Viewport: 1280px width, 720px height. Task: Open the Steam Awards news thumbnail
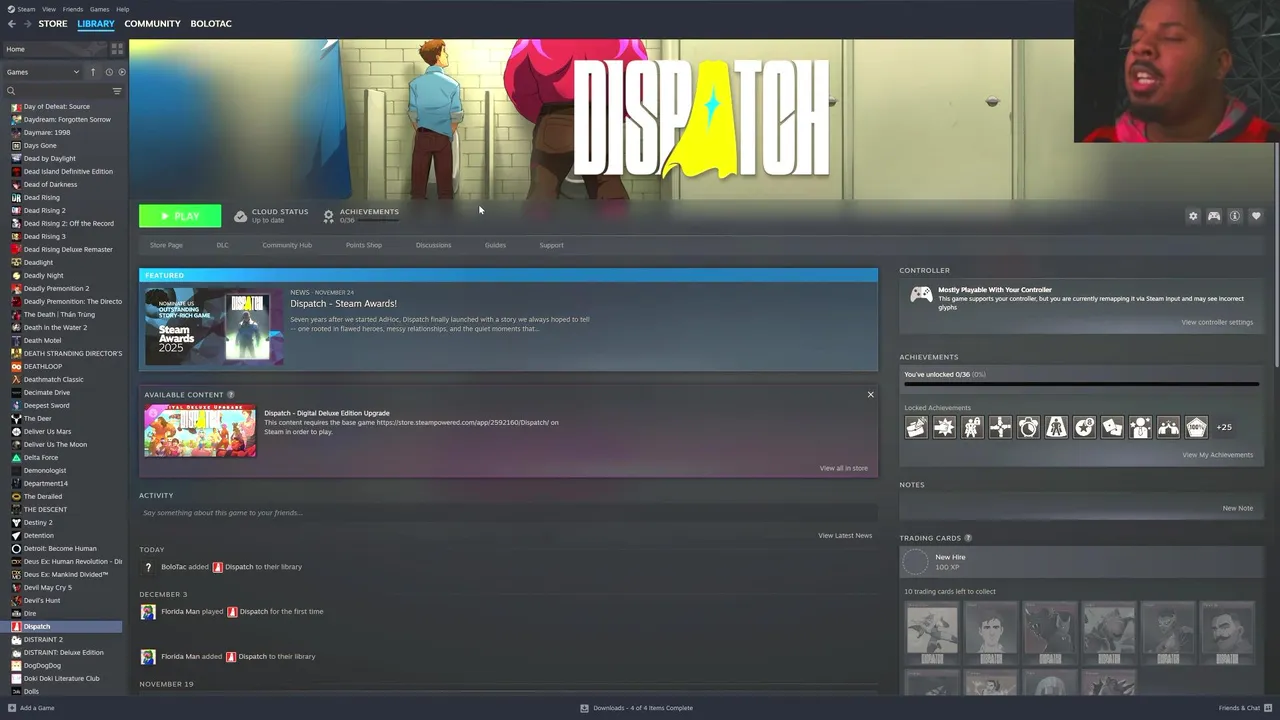coord(214,326)
